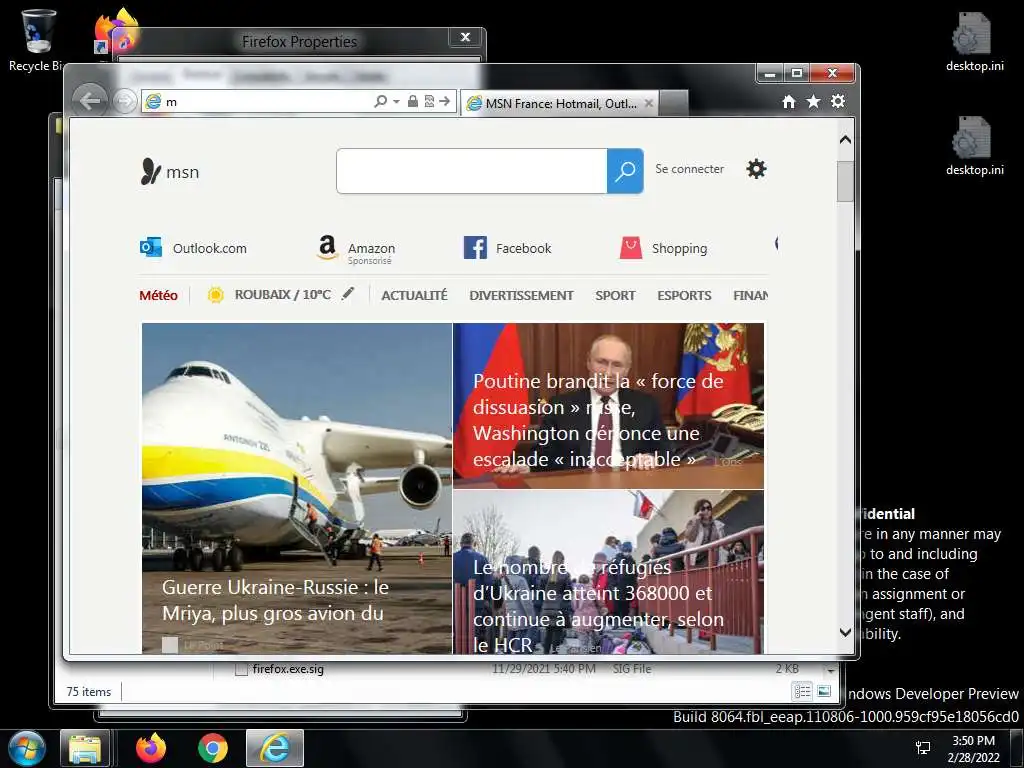Viewport: 1024px width, 768px height.
Task: Select the upper desktop.ini file icon
Action: pyautogui.click(x=974, y=41)
